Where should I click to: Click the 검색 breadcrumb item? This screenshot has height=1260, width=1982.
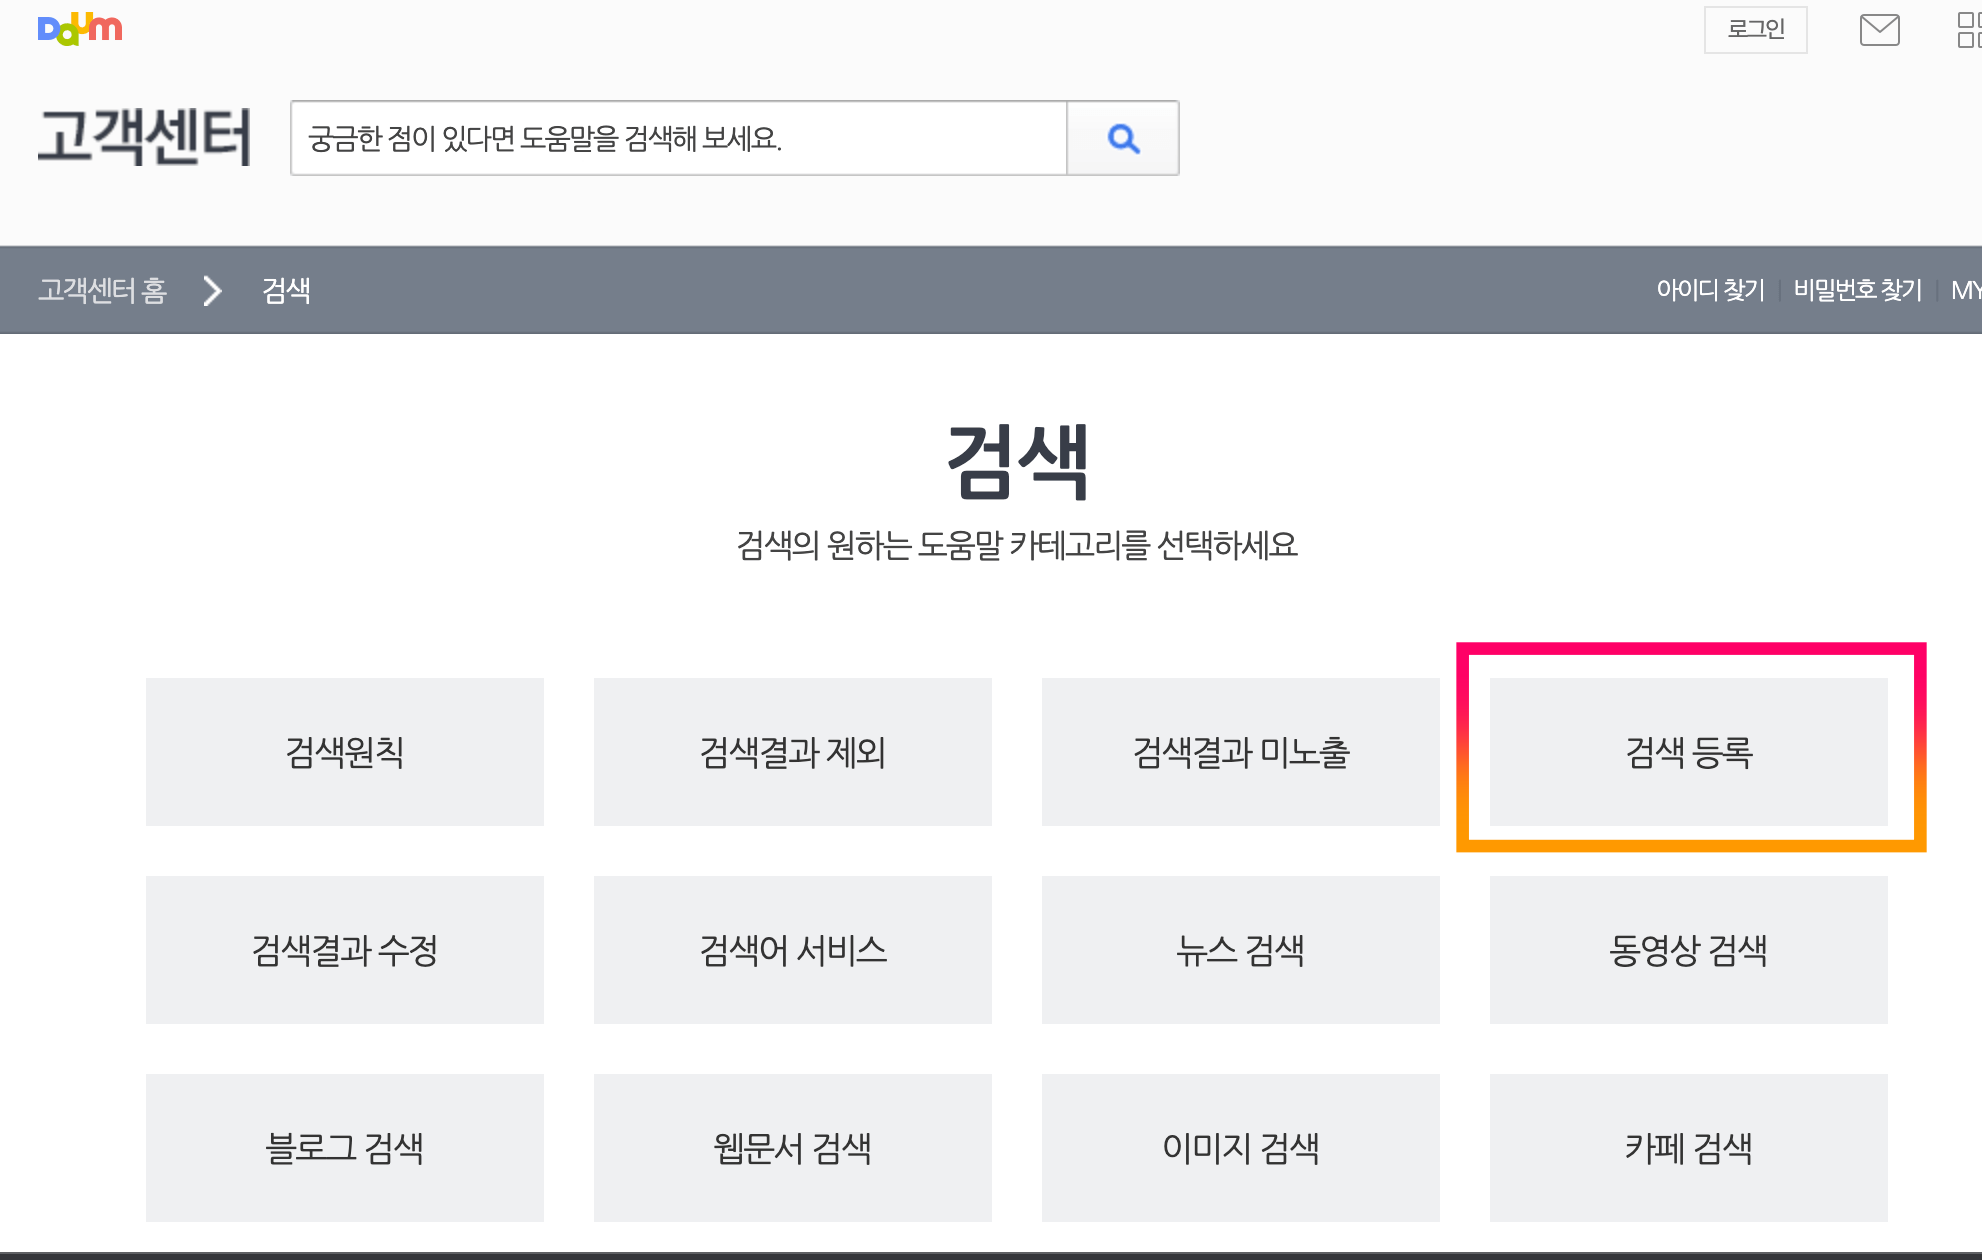click(286, 290)
